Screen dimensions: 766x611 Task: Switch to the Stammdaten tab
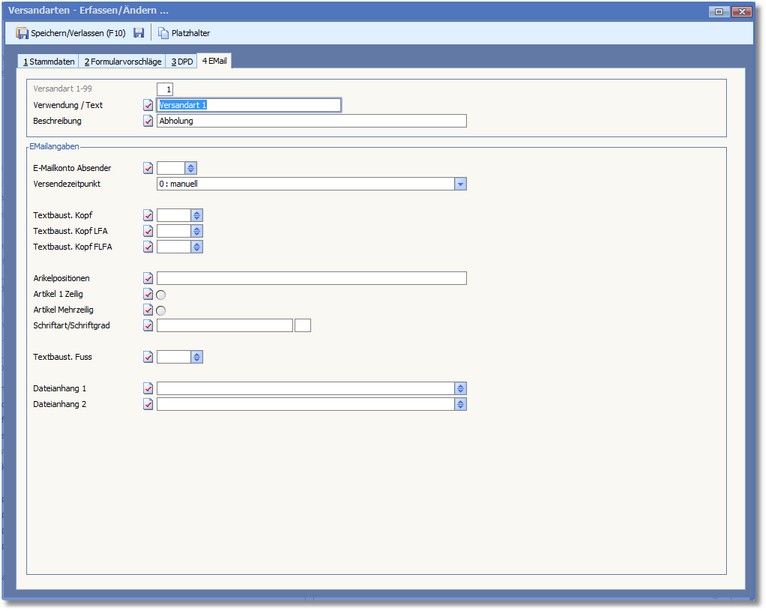[49, 61]
